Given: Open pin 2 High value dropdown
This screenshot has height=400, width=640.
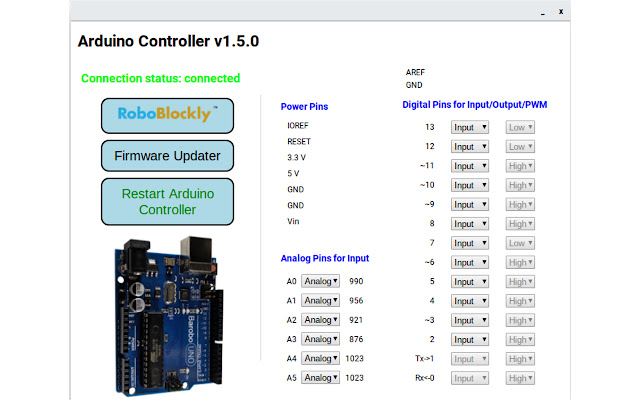Looking at the screenshot, I should (x=520, y=340).
